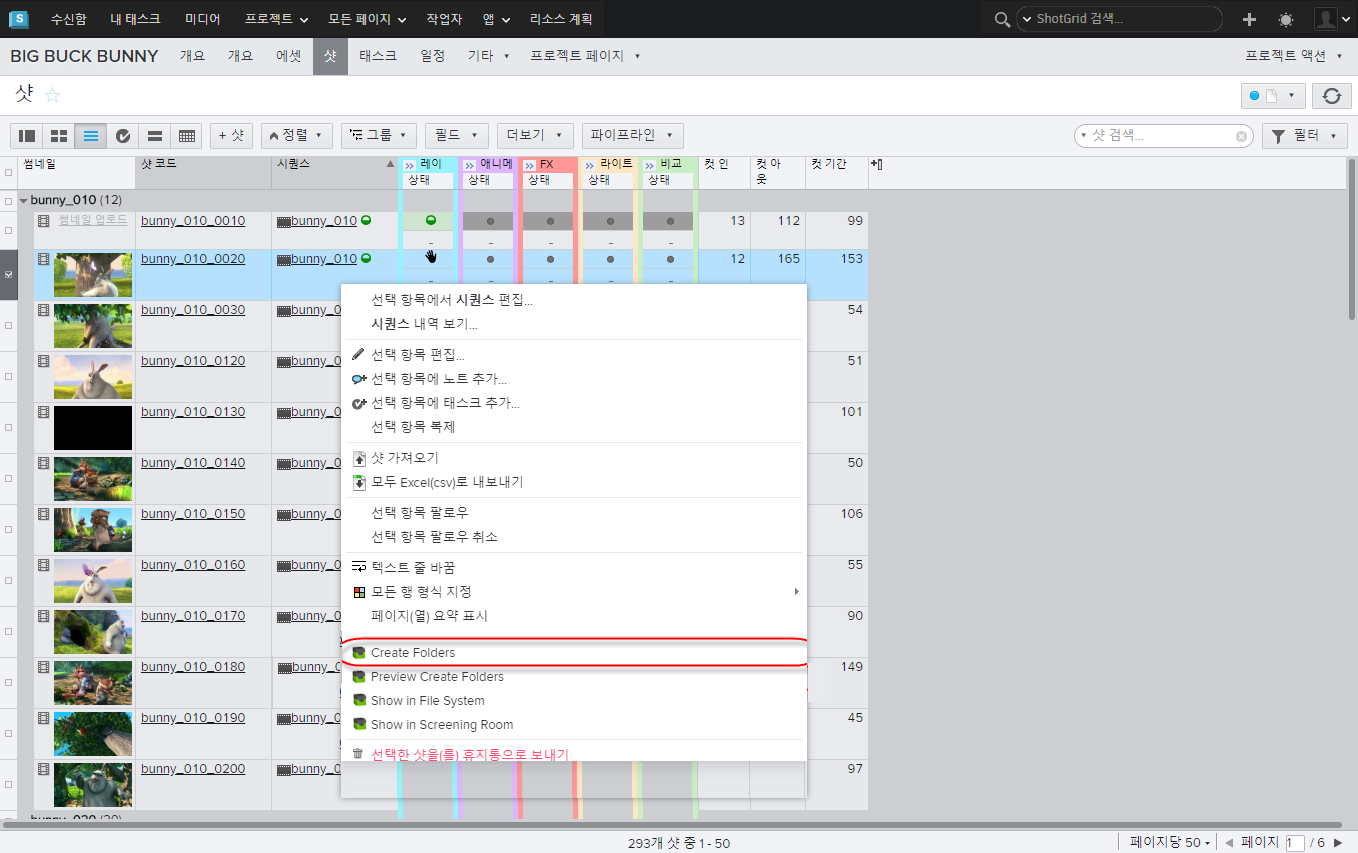Check the row checkbox for bunny_010_0030
The image size is (1358, 853).
(9, 325)
